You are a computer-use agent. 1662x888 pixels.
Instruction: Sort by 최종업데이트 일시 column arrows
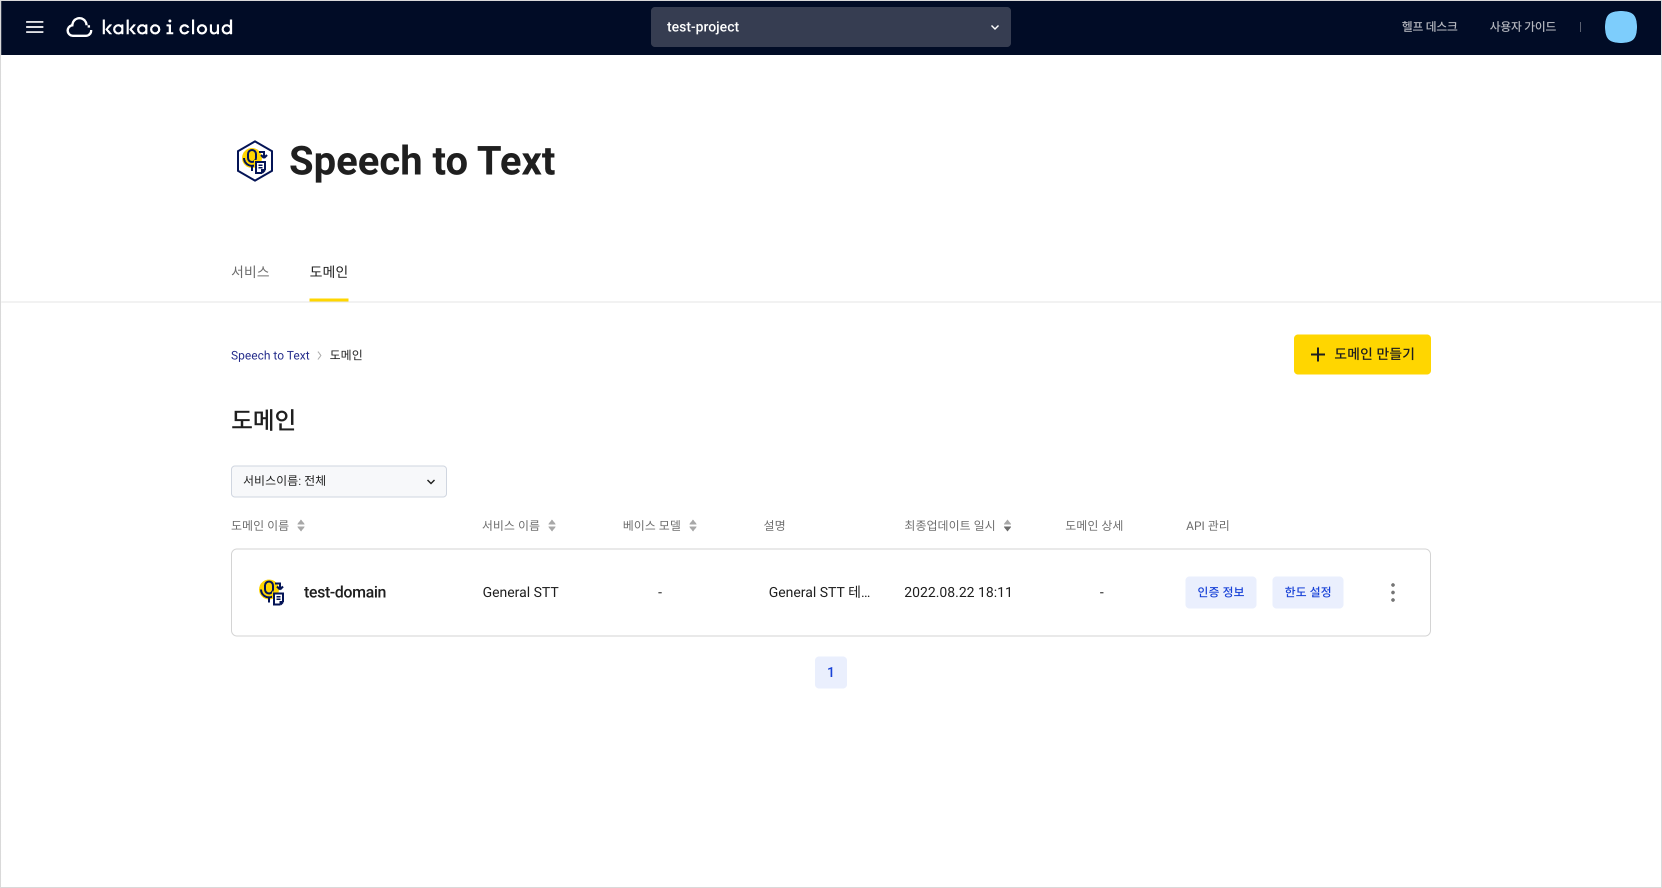pos(1007,526)
